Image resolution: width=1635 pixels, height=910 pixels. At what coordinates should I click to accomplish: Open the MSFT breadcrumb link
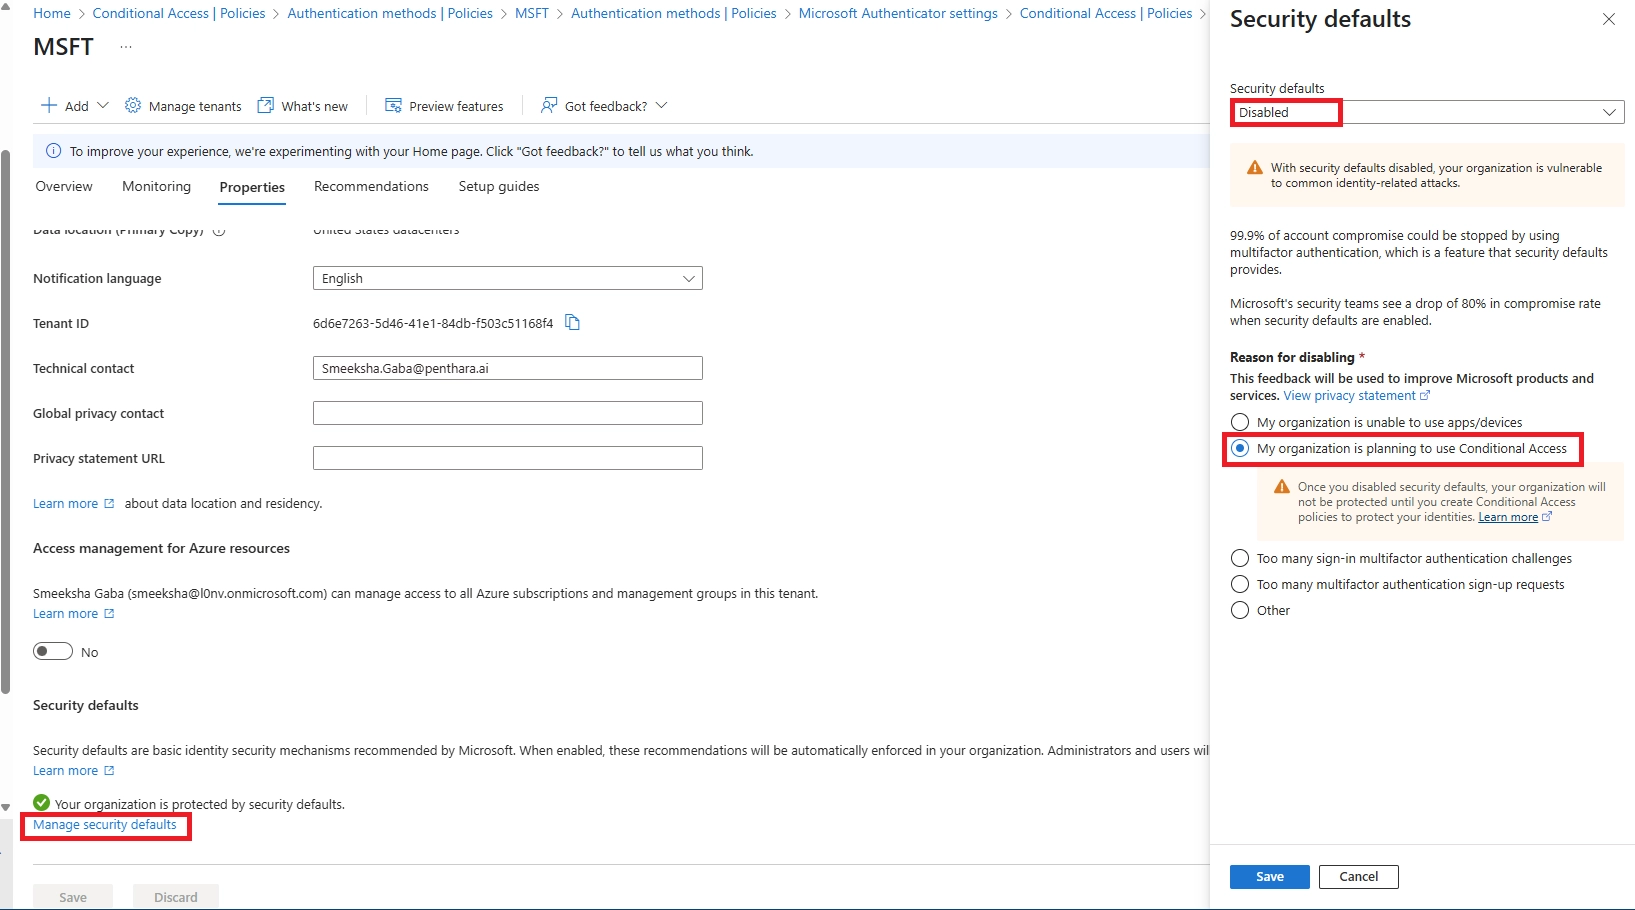point(532,13)
